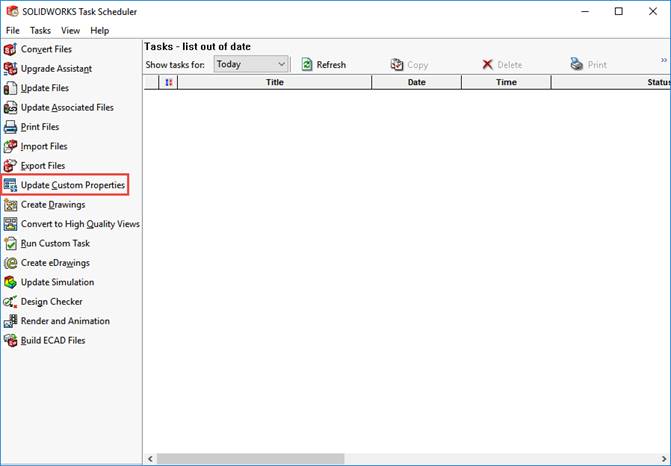Click the Update Associated Files label
The height and width of the screenshot is (466, 671).
coord(67,108)
